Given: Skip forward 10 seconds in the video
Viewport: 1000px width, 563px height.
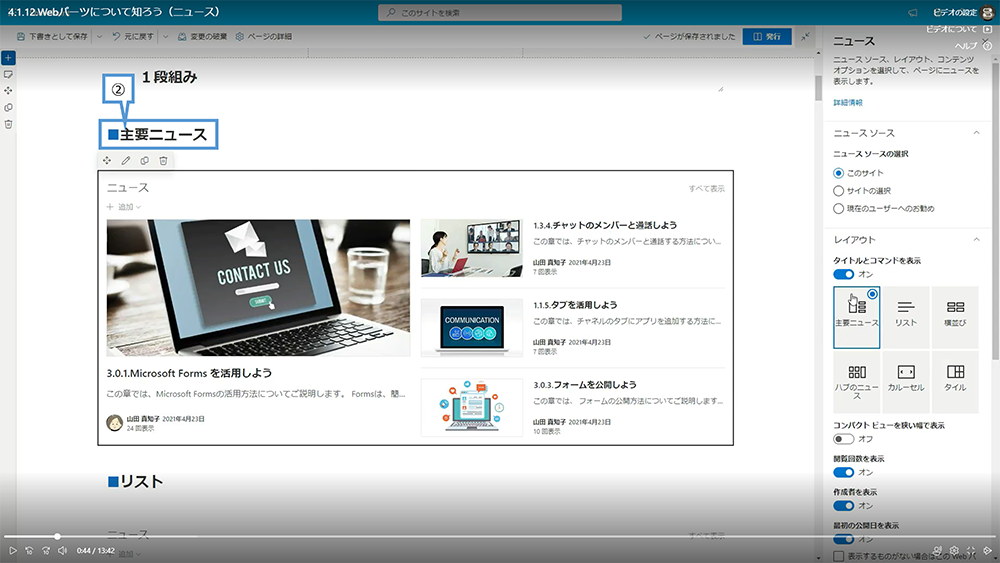Looking at the screenshot, I should [45, 550].
